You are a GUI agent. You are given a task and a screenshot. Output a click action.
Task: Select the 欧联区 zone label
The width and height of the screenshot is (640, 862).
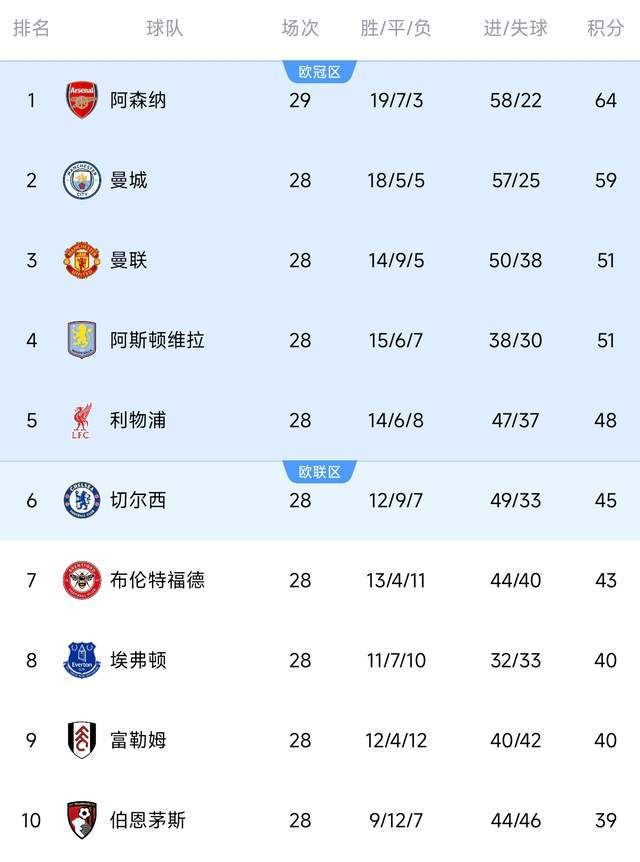coord(320,472)
